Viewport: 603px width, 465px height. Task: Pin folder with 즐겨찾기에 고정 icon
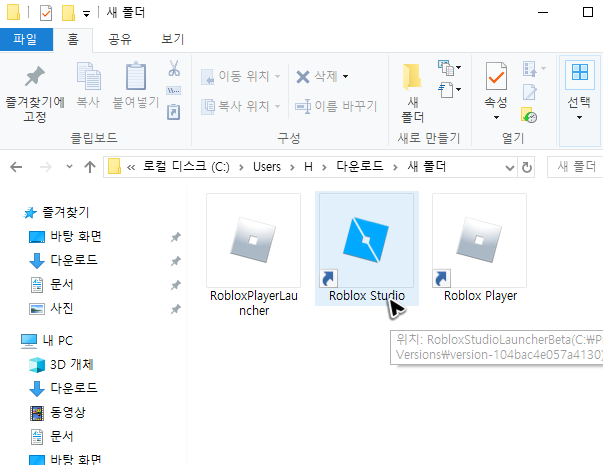point(35,93)
